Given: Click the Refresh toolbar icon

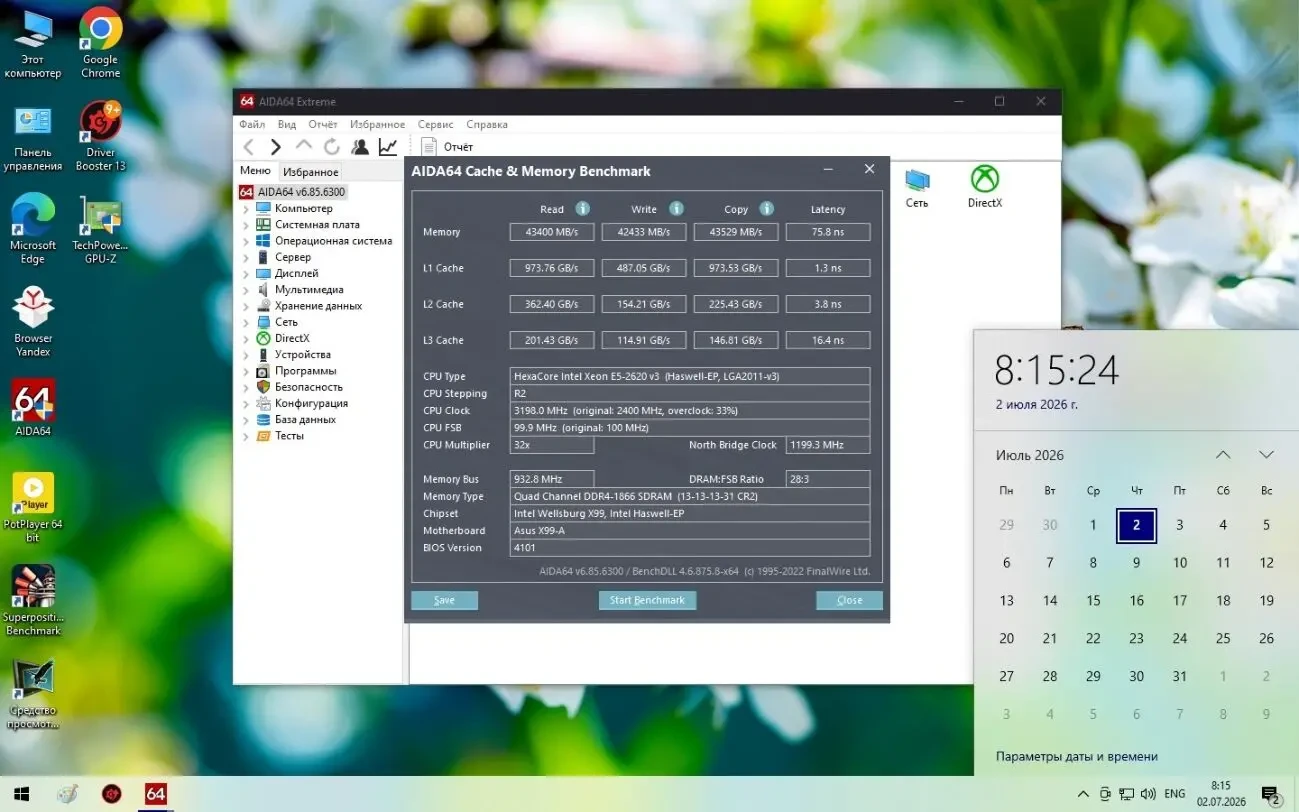Looking at the screenshot, I should (331, 147).
